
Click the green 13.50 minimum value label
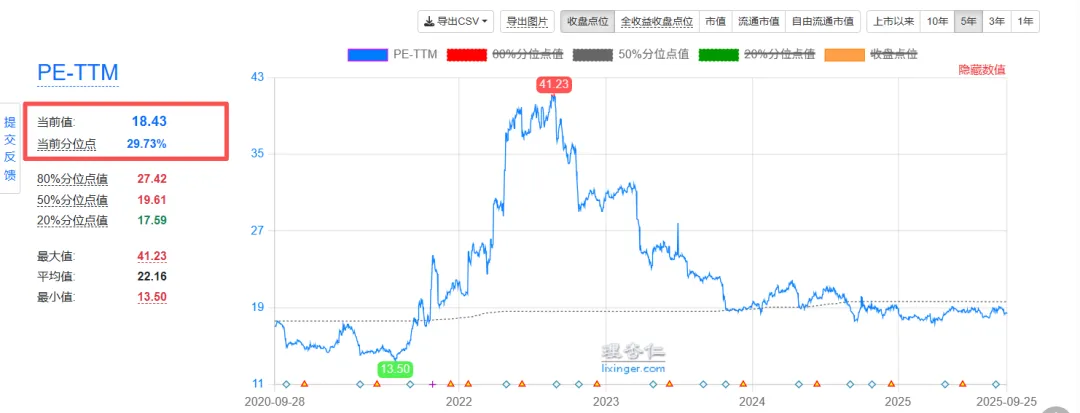396,369
